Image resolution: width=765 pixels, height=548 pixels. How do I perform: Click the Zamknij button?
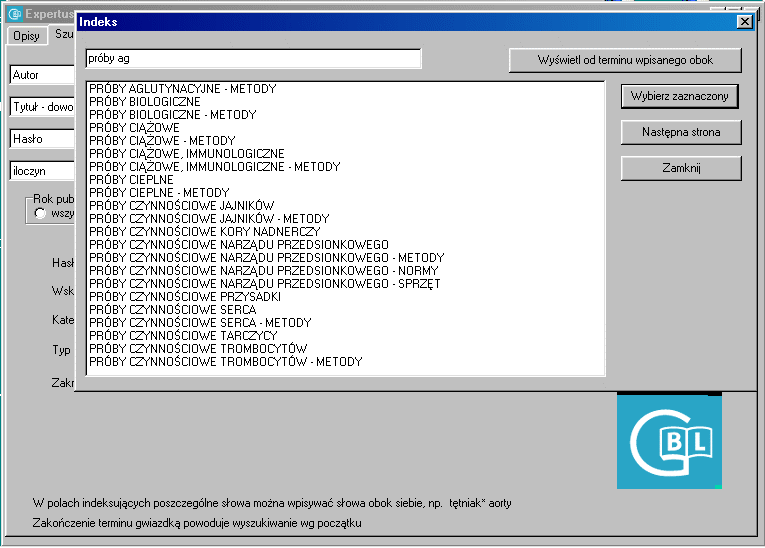pos(680,168)
